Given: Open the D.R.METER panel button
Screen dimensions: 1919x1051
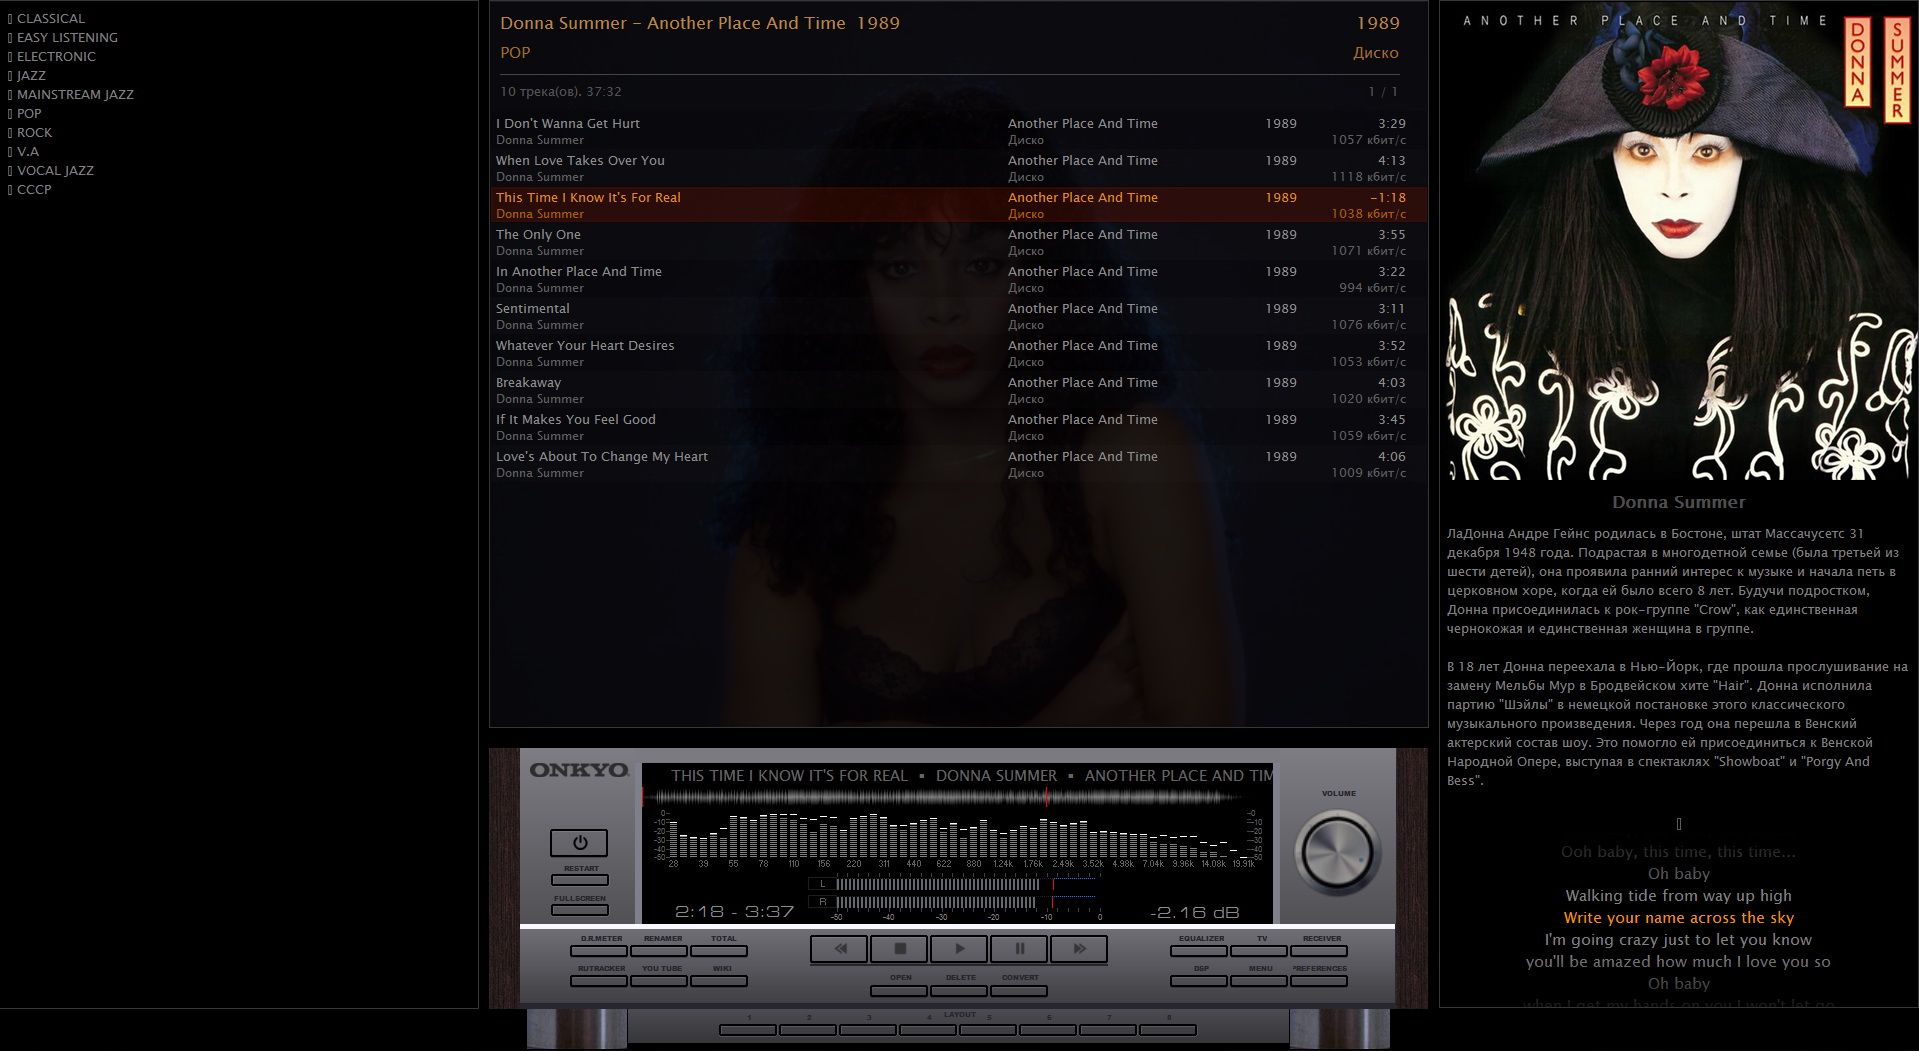Looking at the screenshot, I should pyautogui.click(x=599, y=951).
